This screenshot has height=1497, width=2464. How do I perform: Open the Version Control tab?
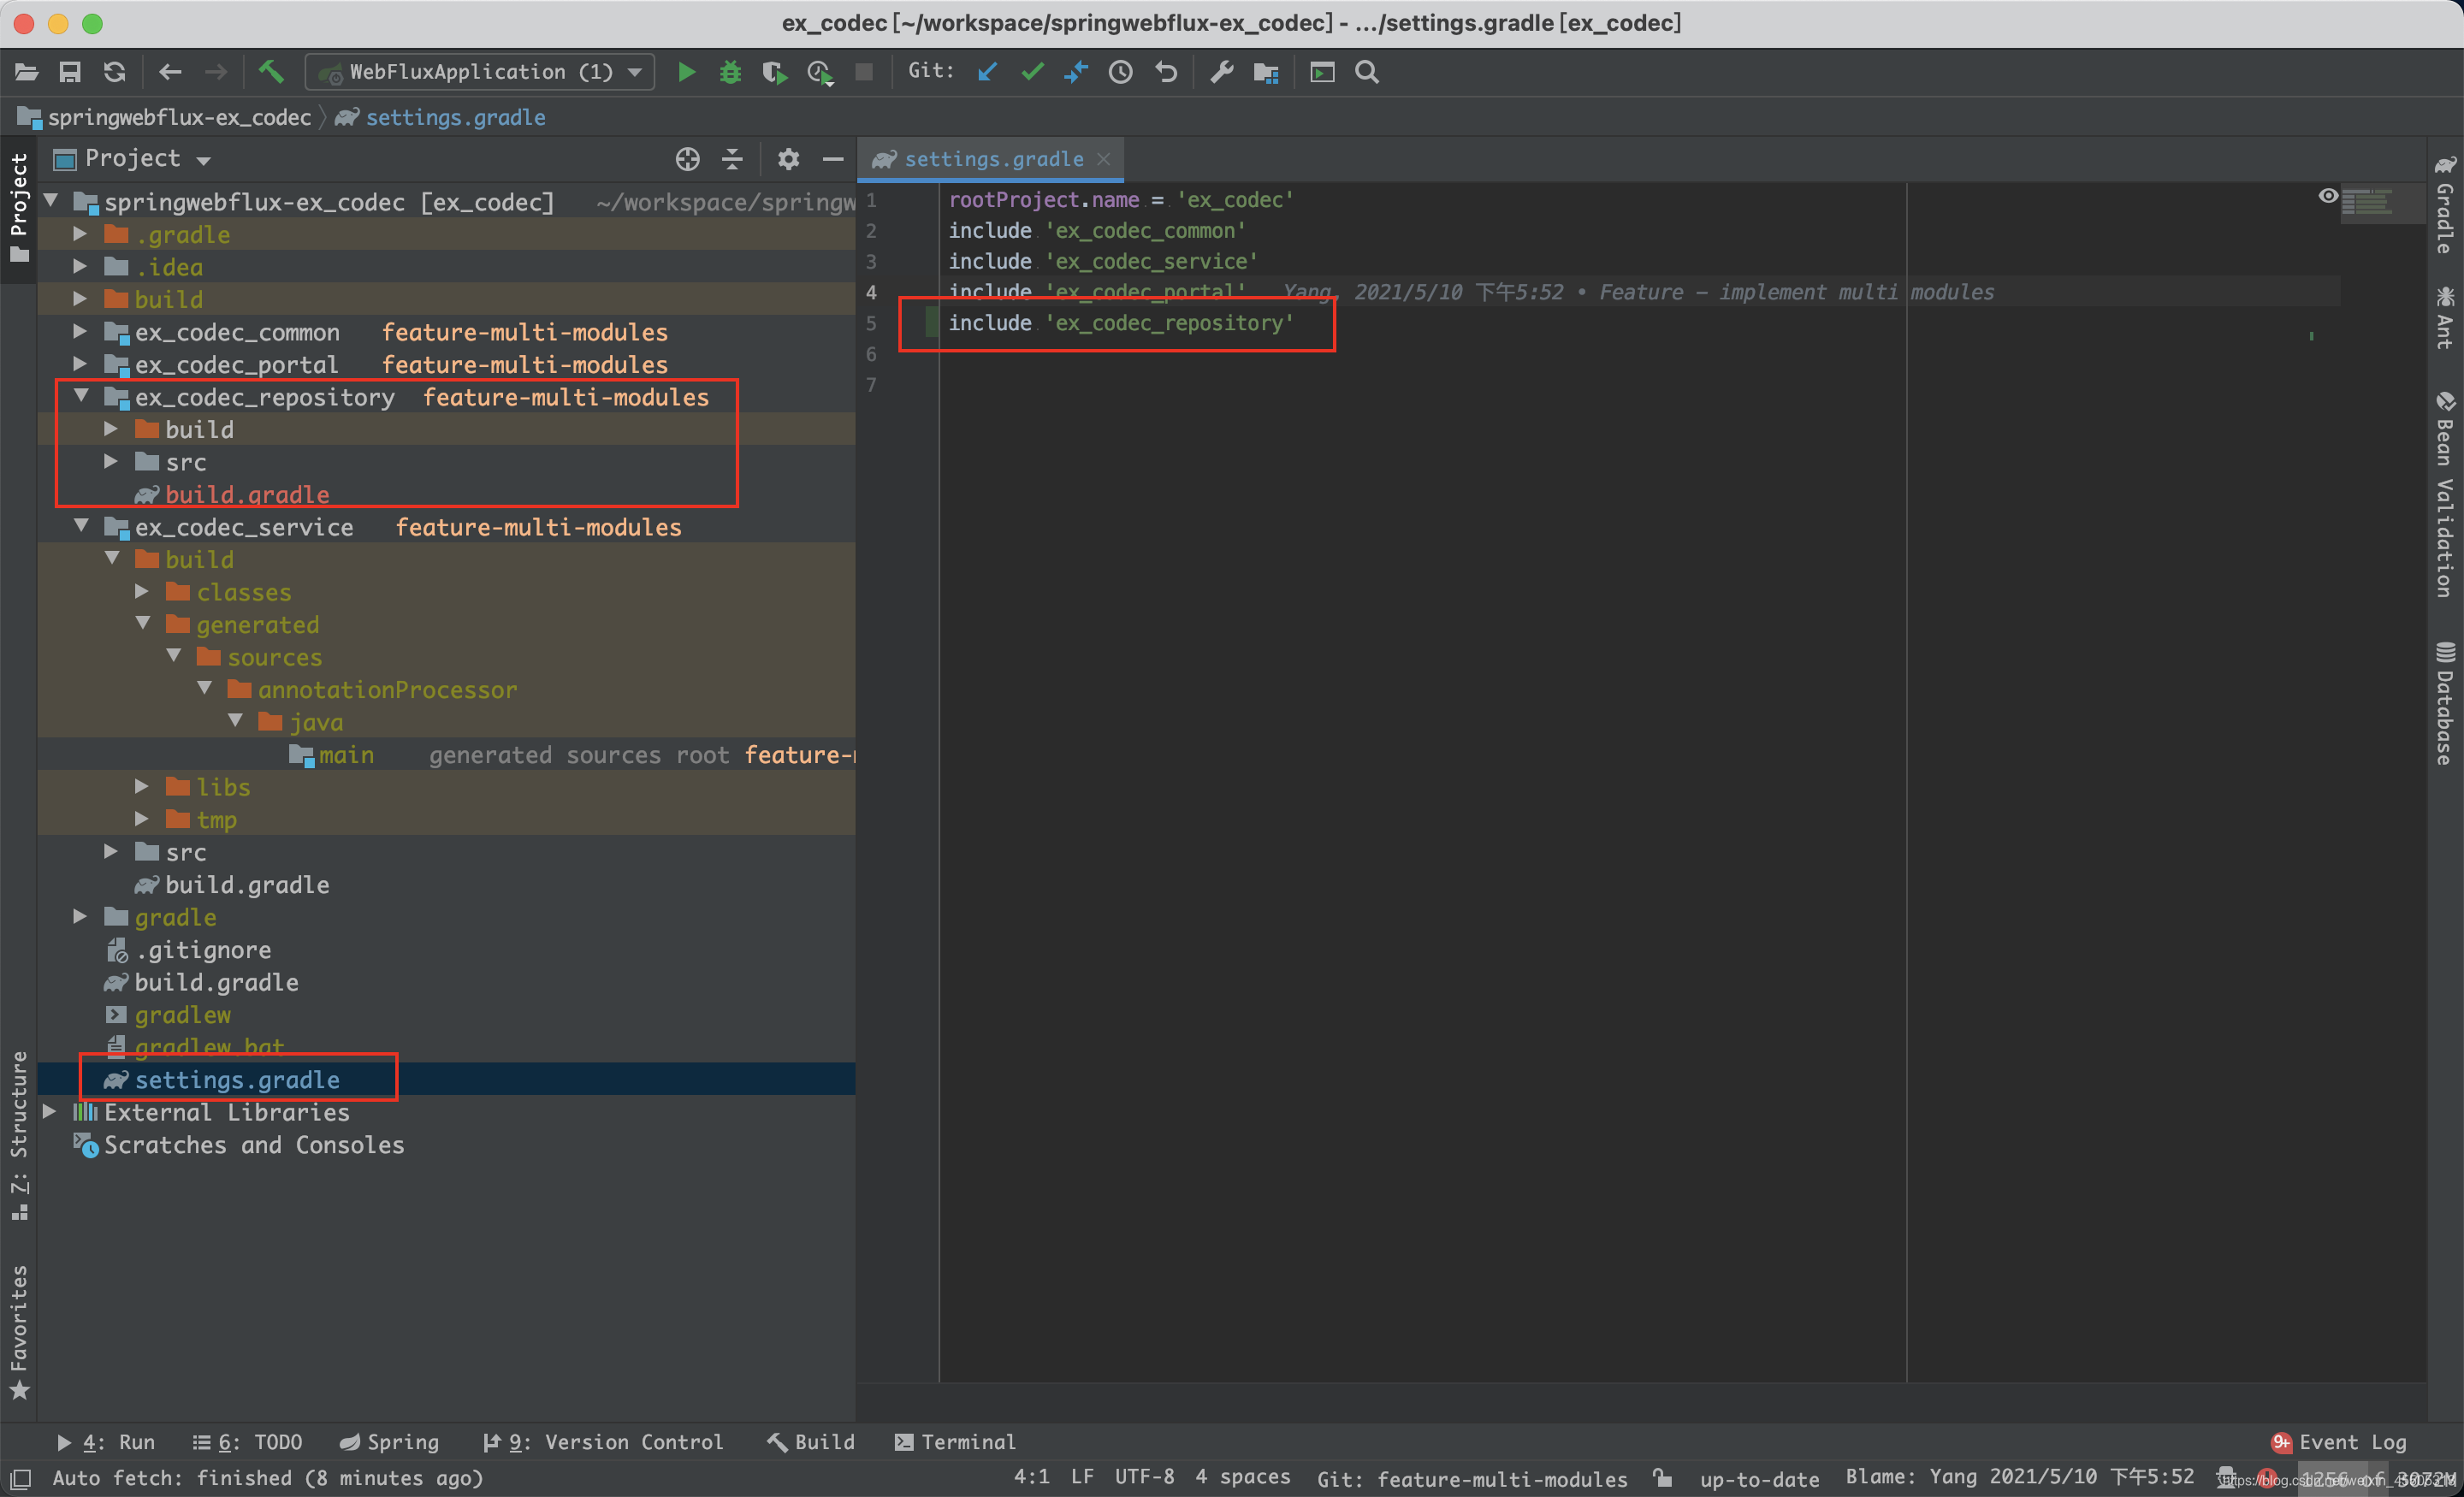(x=603, y=1442)
